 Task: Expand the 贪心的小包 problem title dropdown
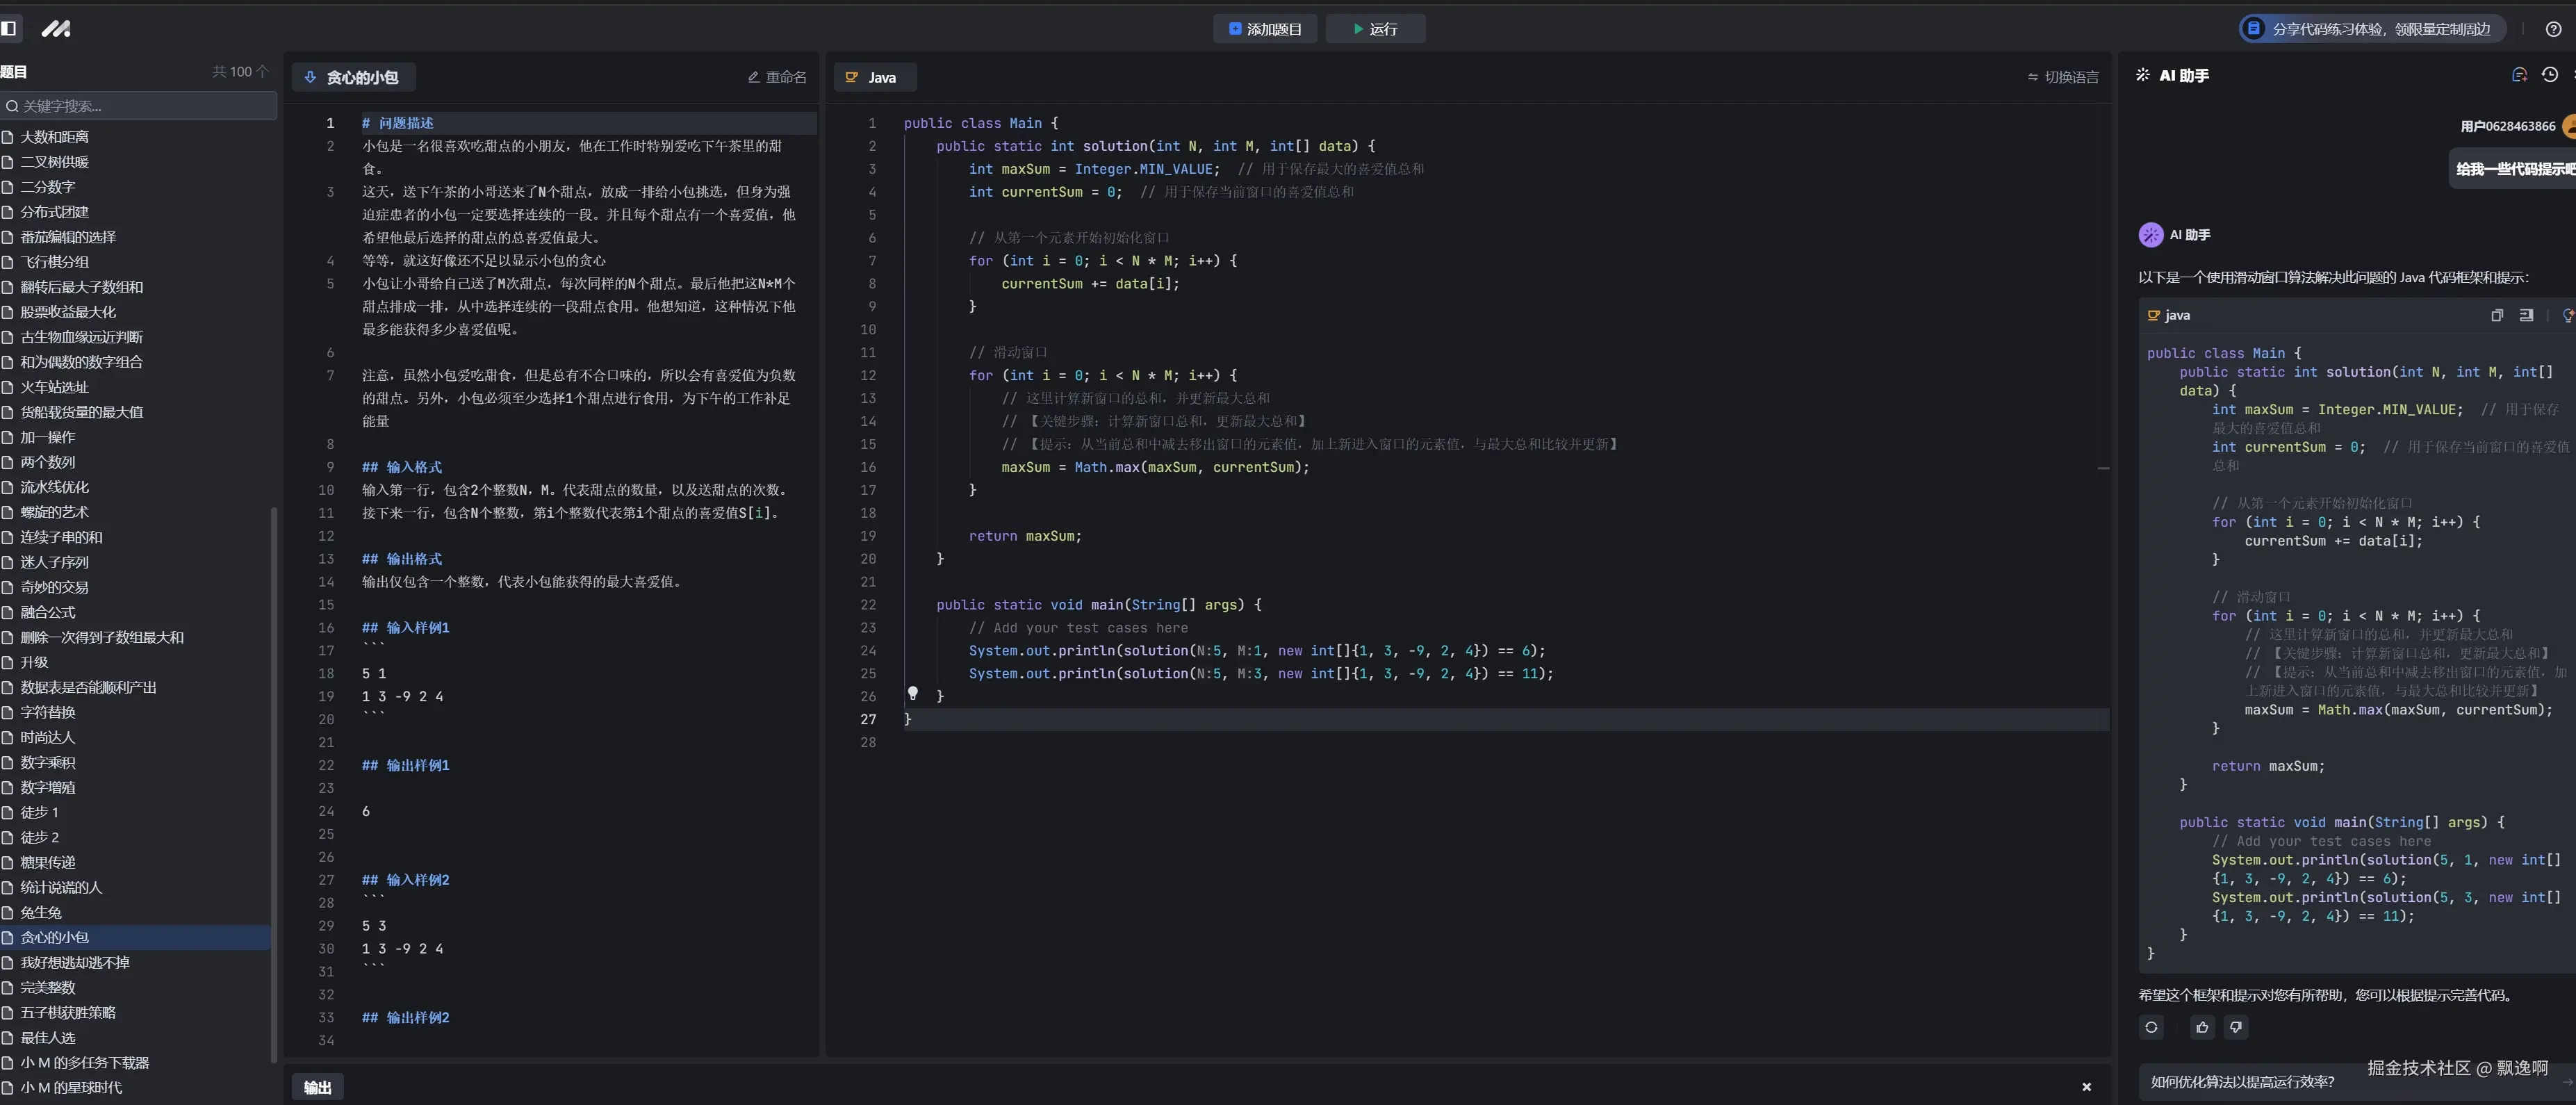pyautogui.click(x=352, y=77)
